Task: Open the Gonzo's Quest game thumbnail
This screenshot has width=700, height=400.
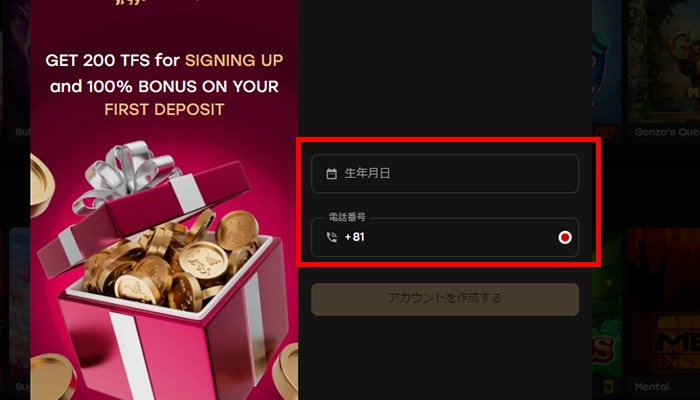Action: coord(664,71)
